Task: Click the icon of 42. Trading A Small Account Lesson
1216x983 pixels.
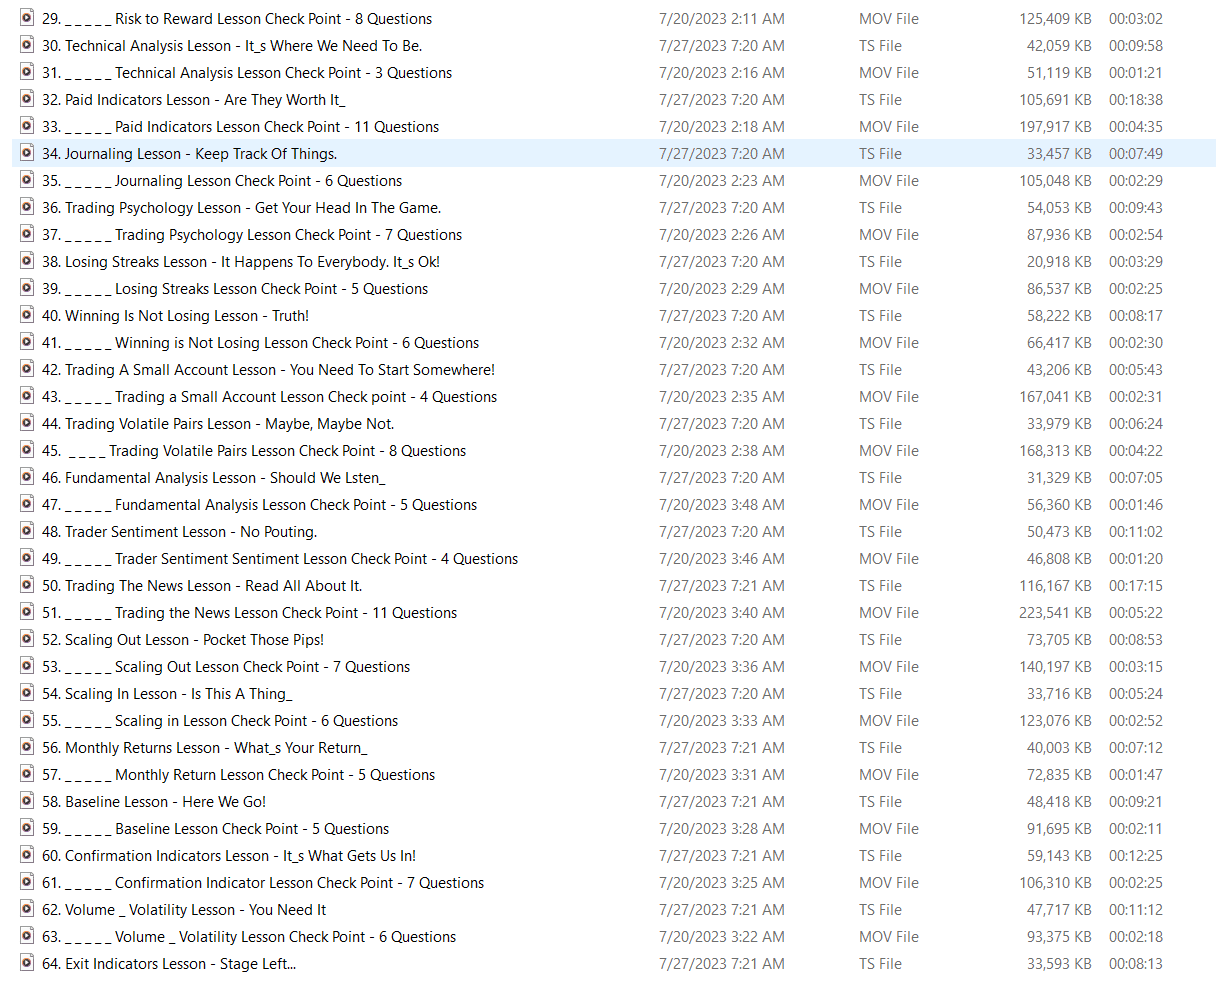Action: point(27,369)
